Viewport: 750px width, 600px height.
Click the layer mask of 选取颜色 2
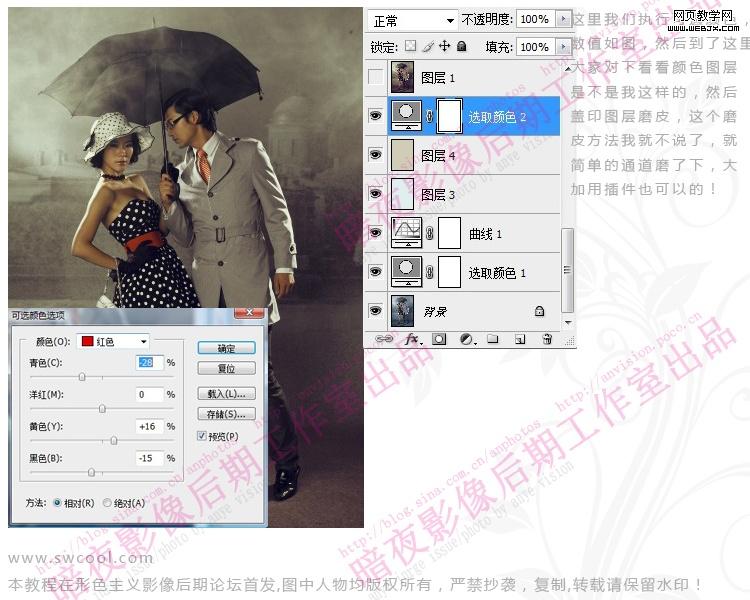click(449, 116)
